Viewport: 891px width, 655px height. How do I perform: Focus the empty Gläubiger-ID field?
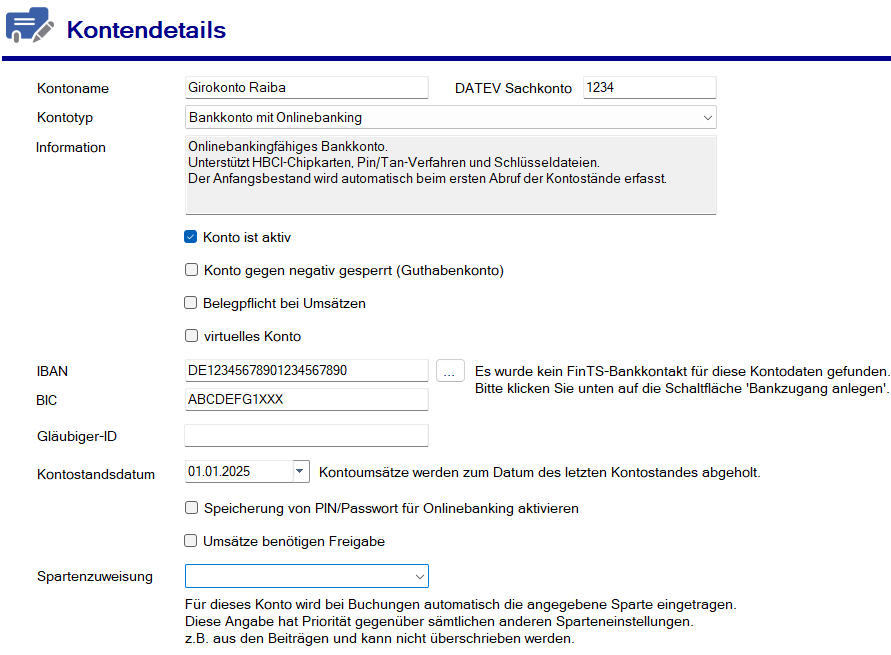tap(306, 436)
